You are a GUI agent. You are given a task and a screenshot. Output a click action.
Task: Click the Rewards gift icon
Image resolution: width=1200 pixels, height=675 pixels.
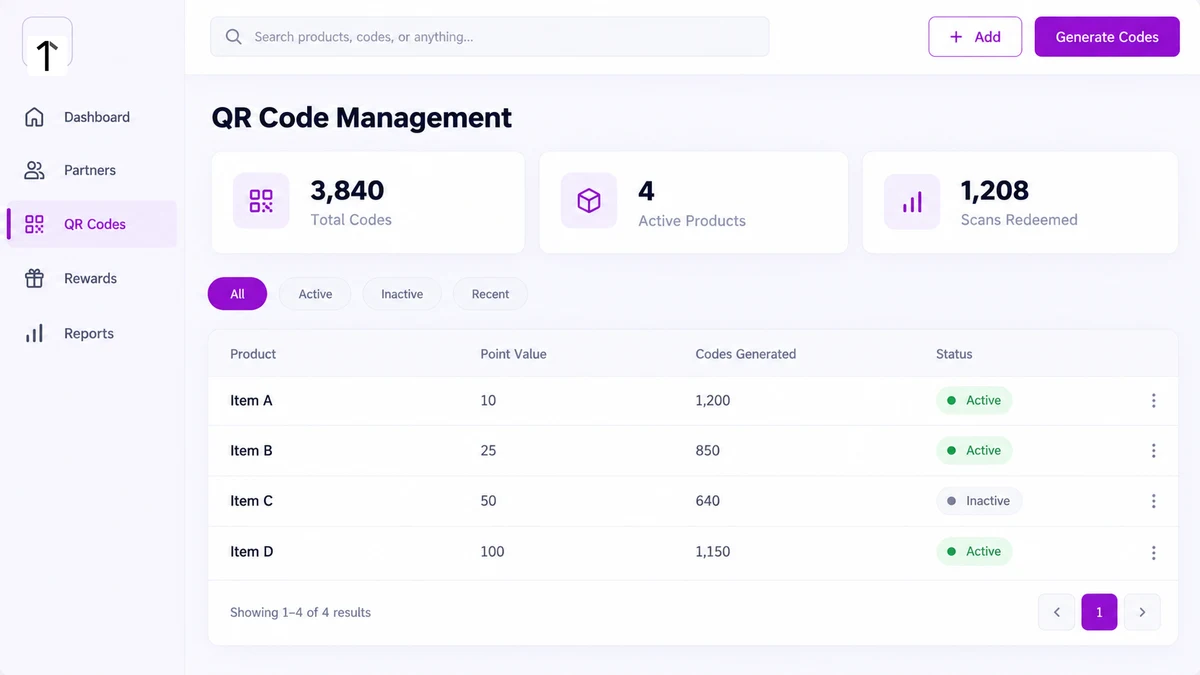(x=34, y=279)
